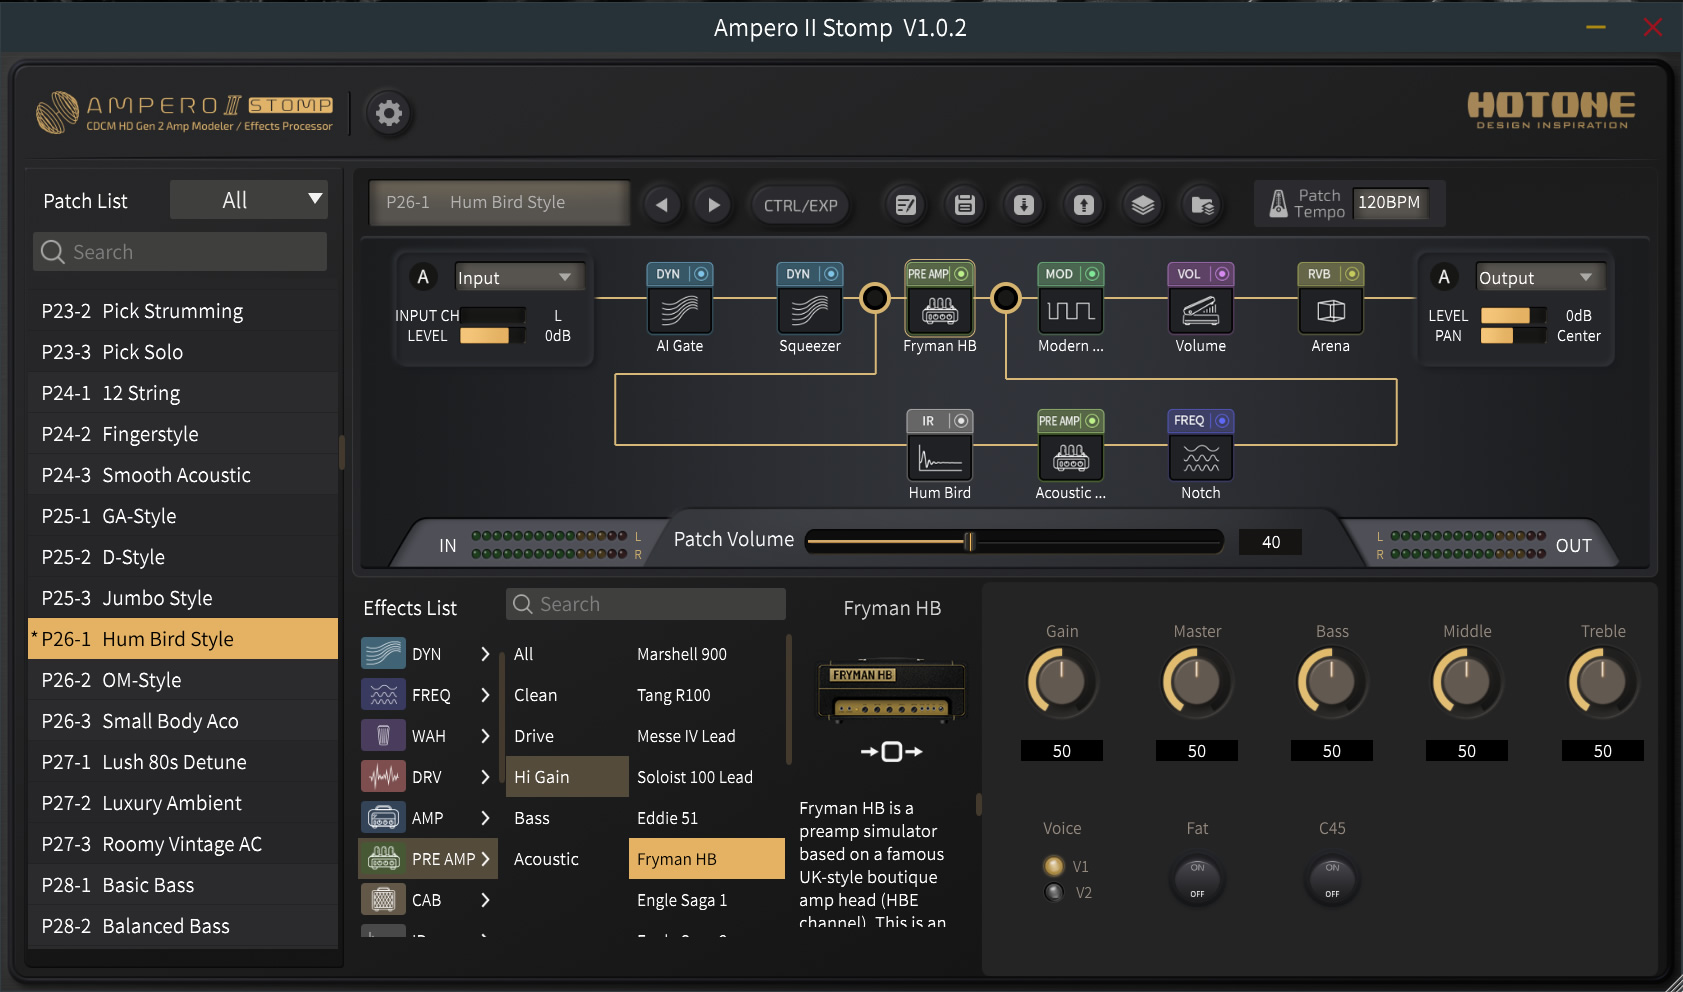Click the CTRL/EXP button

tap(800, 205)
